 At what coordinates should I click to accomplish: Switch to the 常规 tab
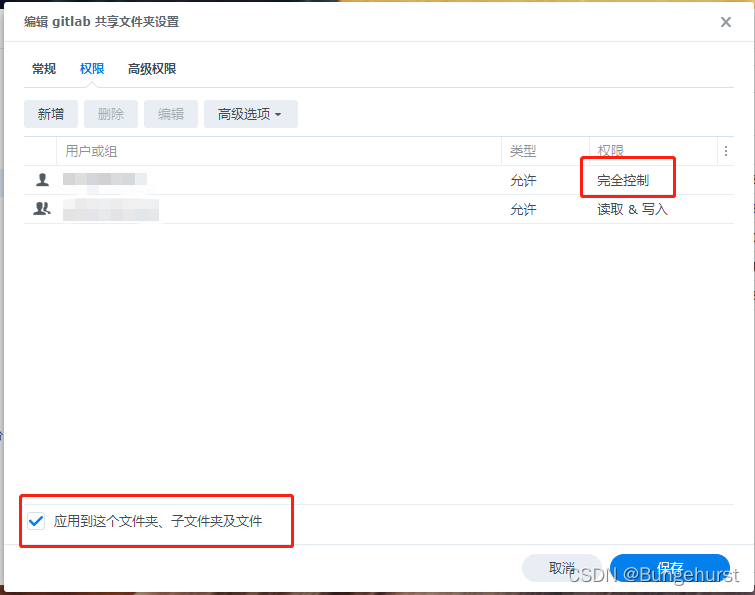(44, 69)
